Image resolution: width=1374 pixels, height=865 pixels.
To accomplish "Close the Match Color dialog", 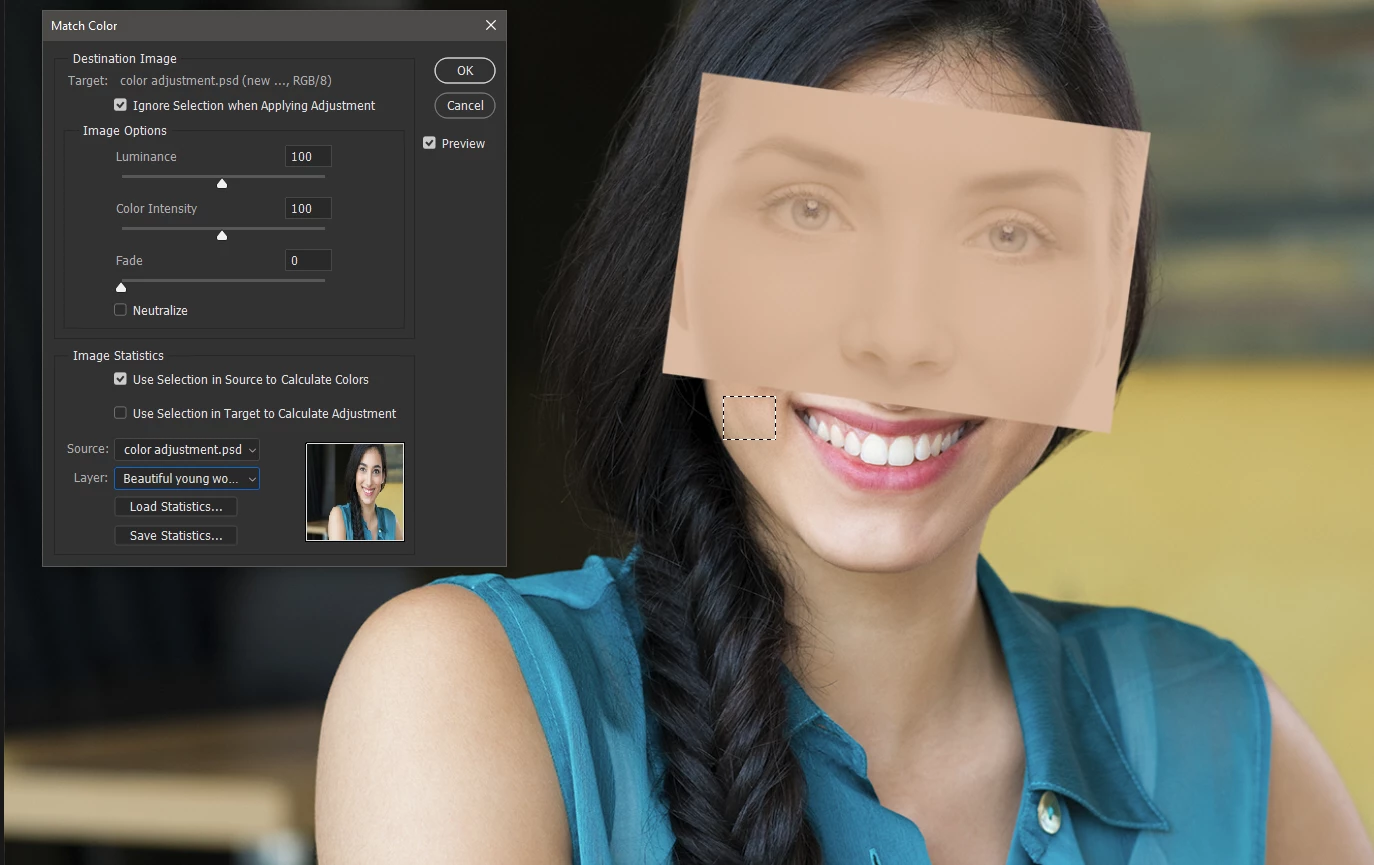I will pos(490,25).
